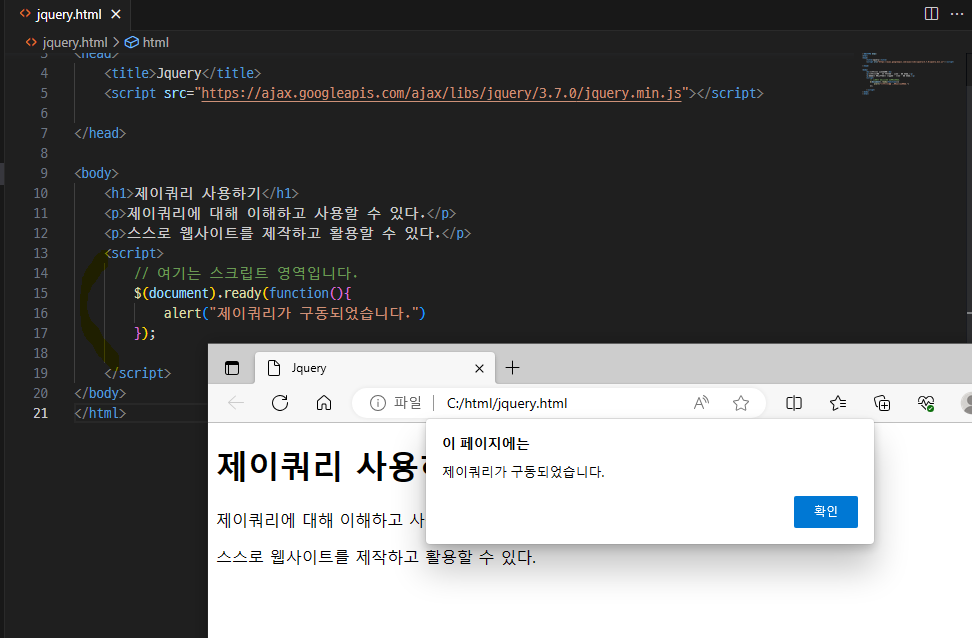Image resolution: width=972 pixels, height=638 pixels.
Task: Open a new browser tab with plus
Action: 513,368
